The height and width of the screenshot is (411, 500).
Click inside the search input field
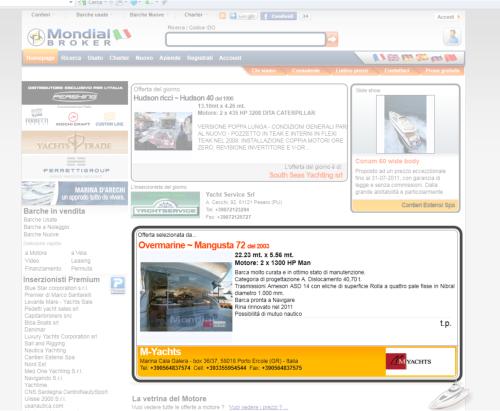(245, 39)
